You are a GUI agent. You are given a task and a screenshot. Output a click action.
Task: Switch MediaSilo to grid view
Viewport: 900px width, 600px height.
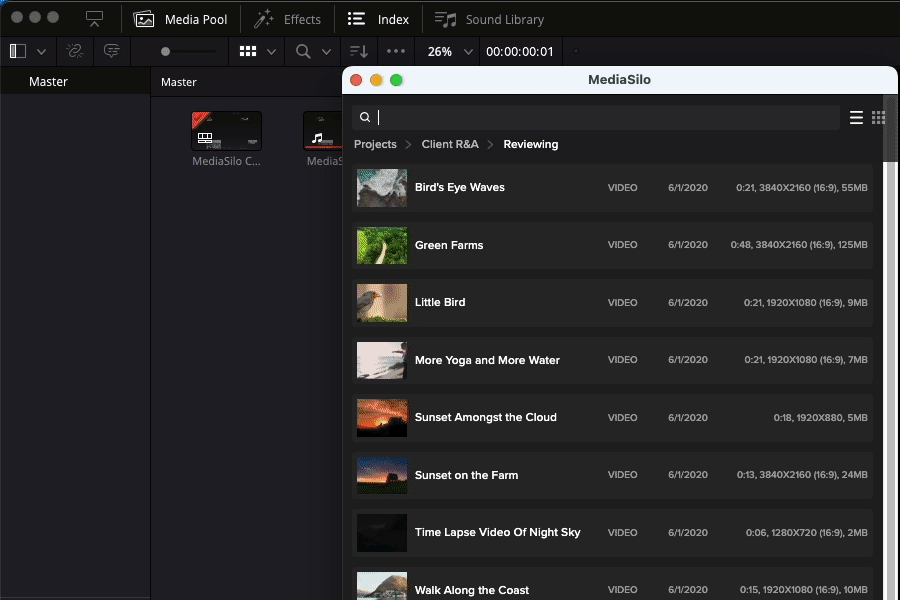pos(878,117)
